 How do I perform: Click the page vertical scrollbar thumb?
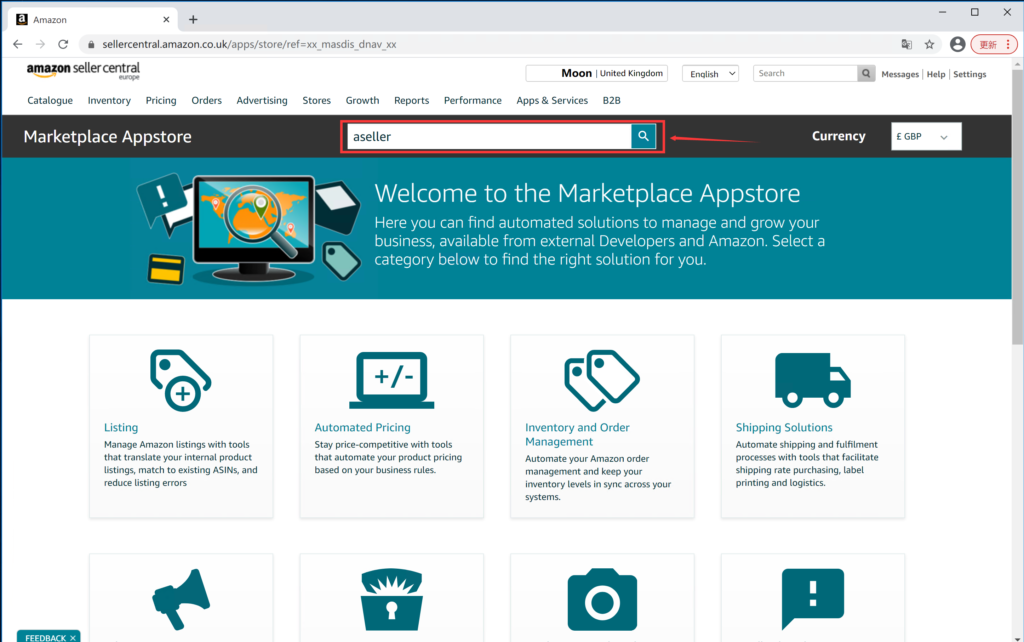point(1017,206)
